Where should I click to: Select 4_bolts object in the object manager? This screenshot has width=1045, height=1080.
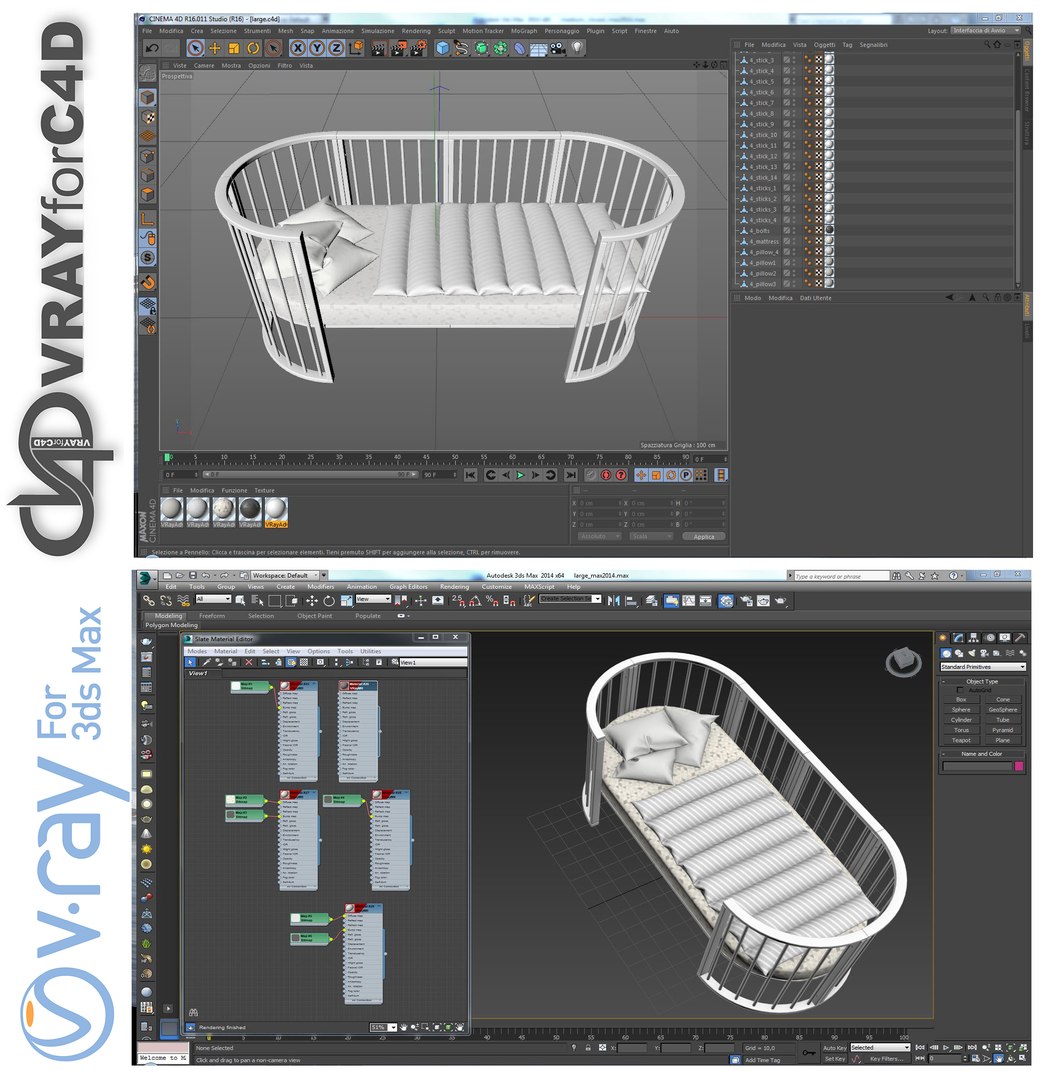[x=760, y=231]
